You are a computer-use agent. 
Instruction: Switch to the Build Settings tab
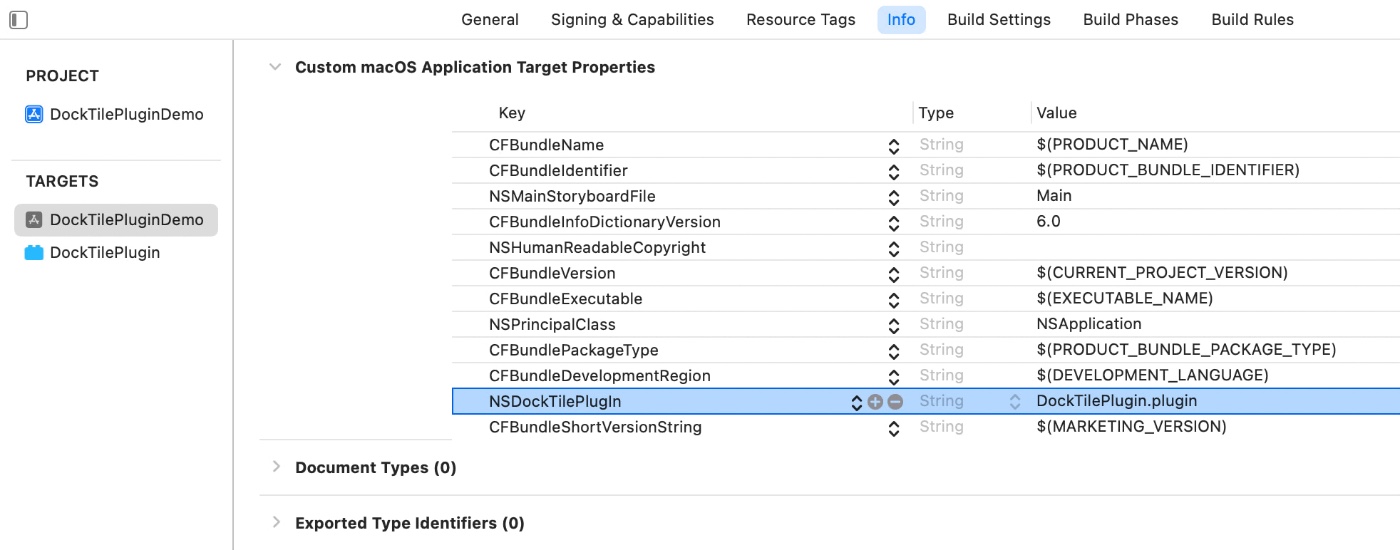(999, 20)
